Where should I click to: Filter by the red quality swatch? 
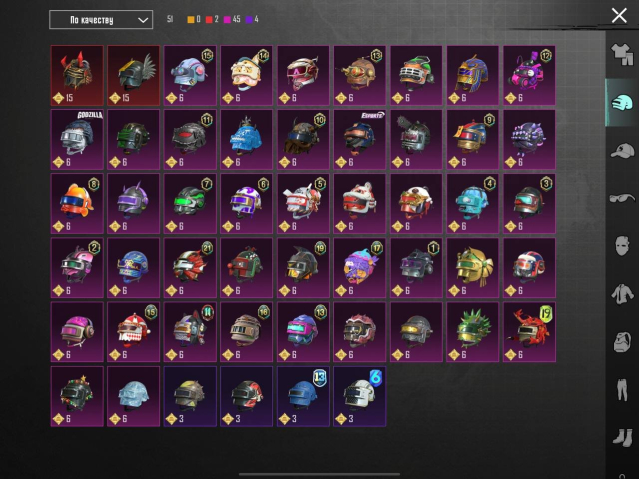click(x=209, y=20)
